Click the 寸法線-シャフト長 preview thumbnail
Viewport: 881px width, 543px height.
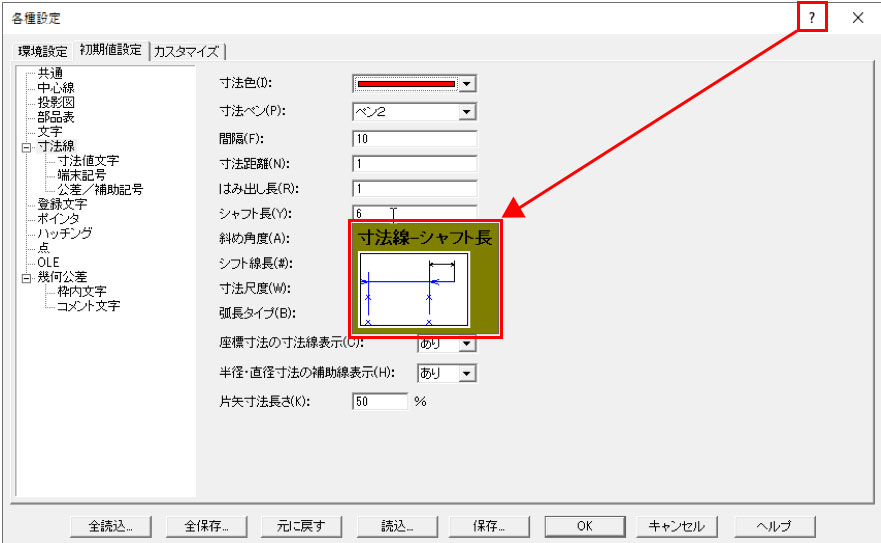tap(414, 290)
